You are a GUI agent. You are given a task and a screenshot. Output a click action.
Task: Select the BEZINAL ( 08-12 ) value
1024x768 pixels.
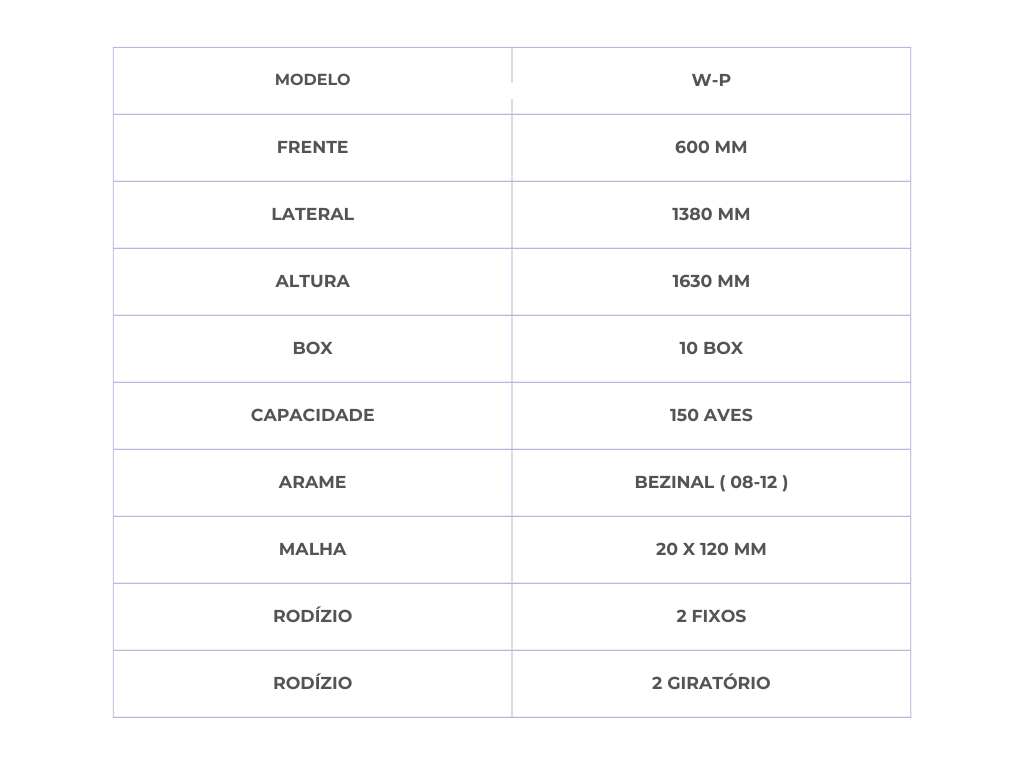(x=711, y=482)
